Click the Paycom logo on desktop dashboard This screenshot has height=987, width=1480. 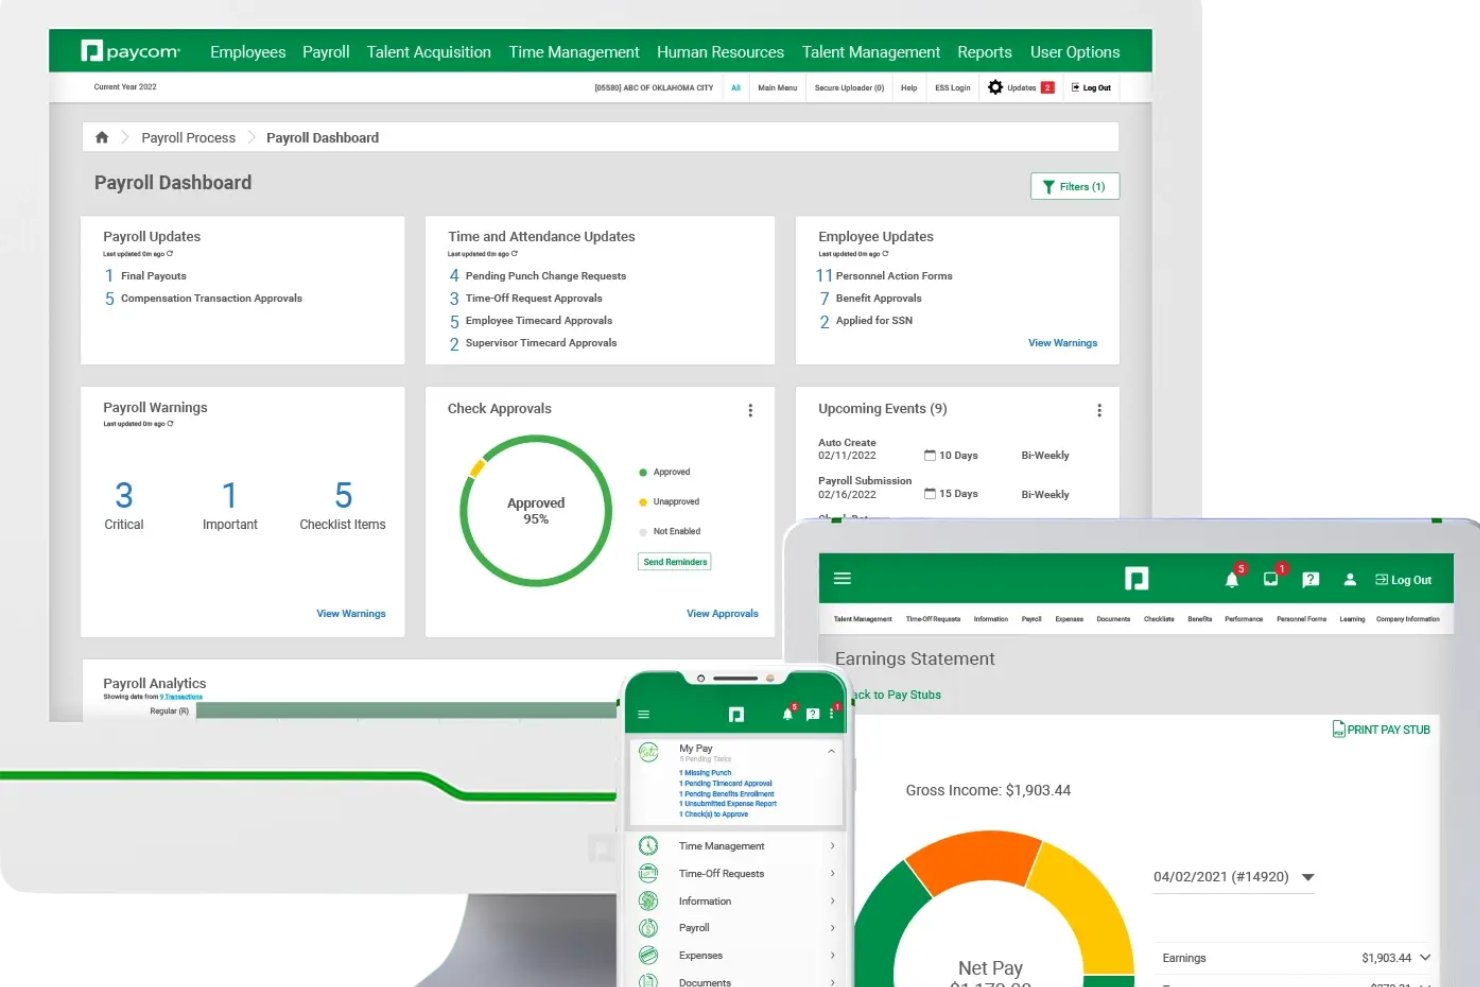coord(130,51)
